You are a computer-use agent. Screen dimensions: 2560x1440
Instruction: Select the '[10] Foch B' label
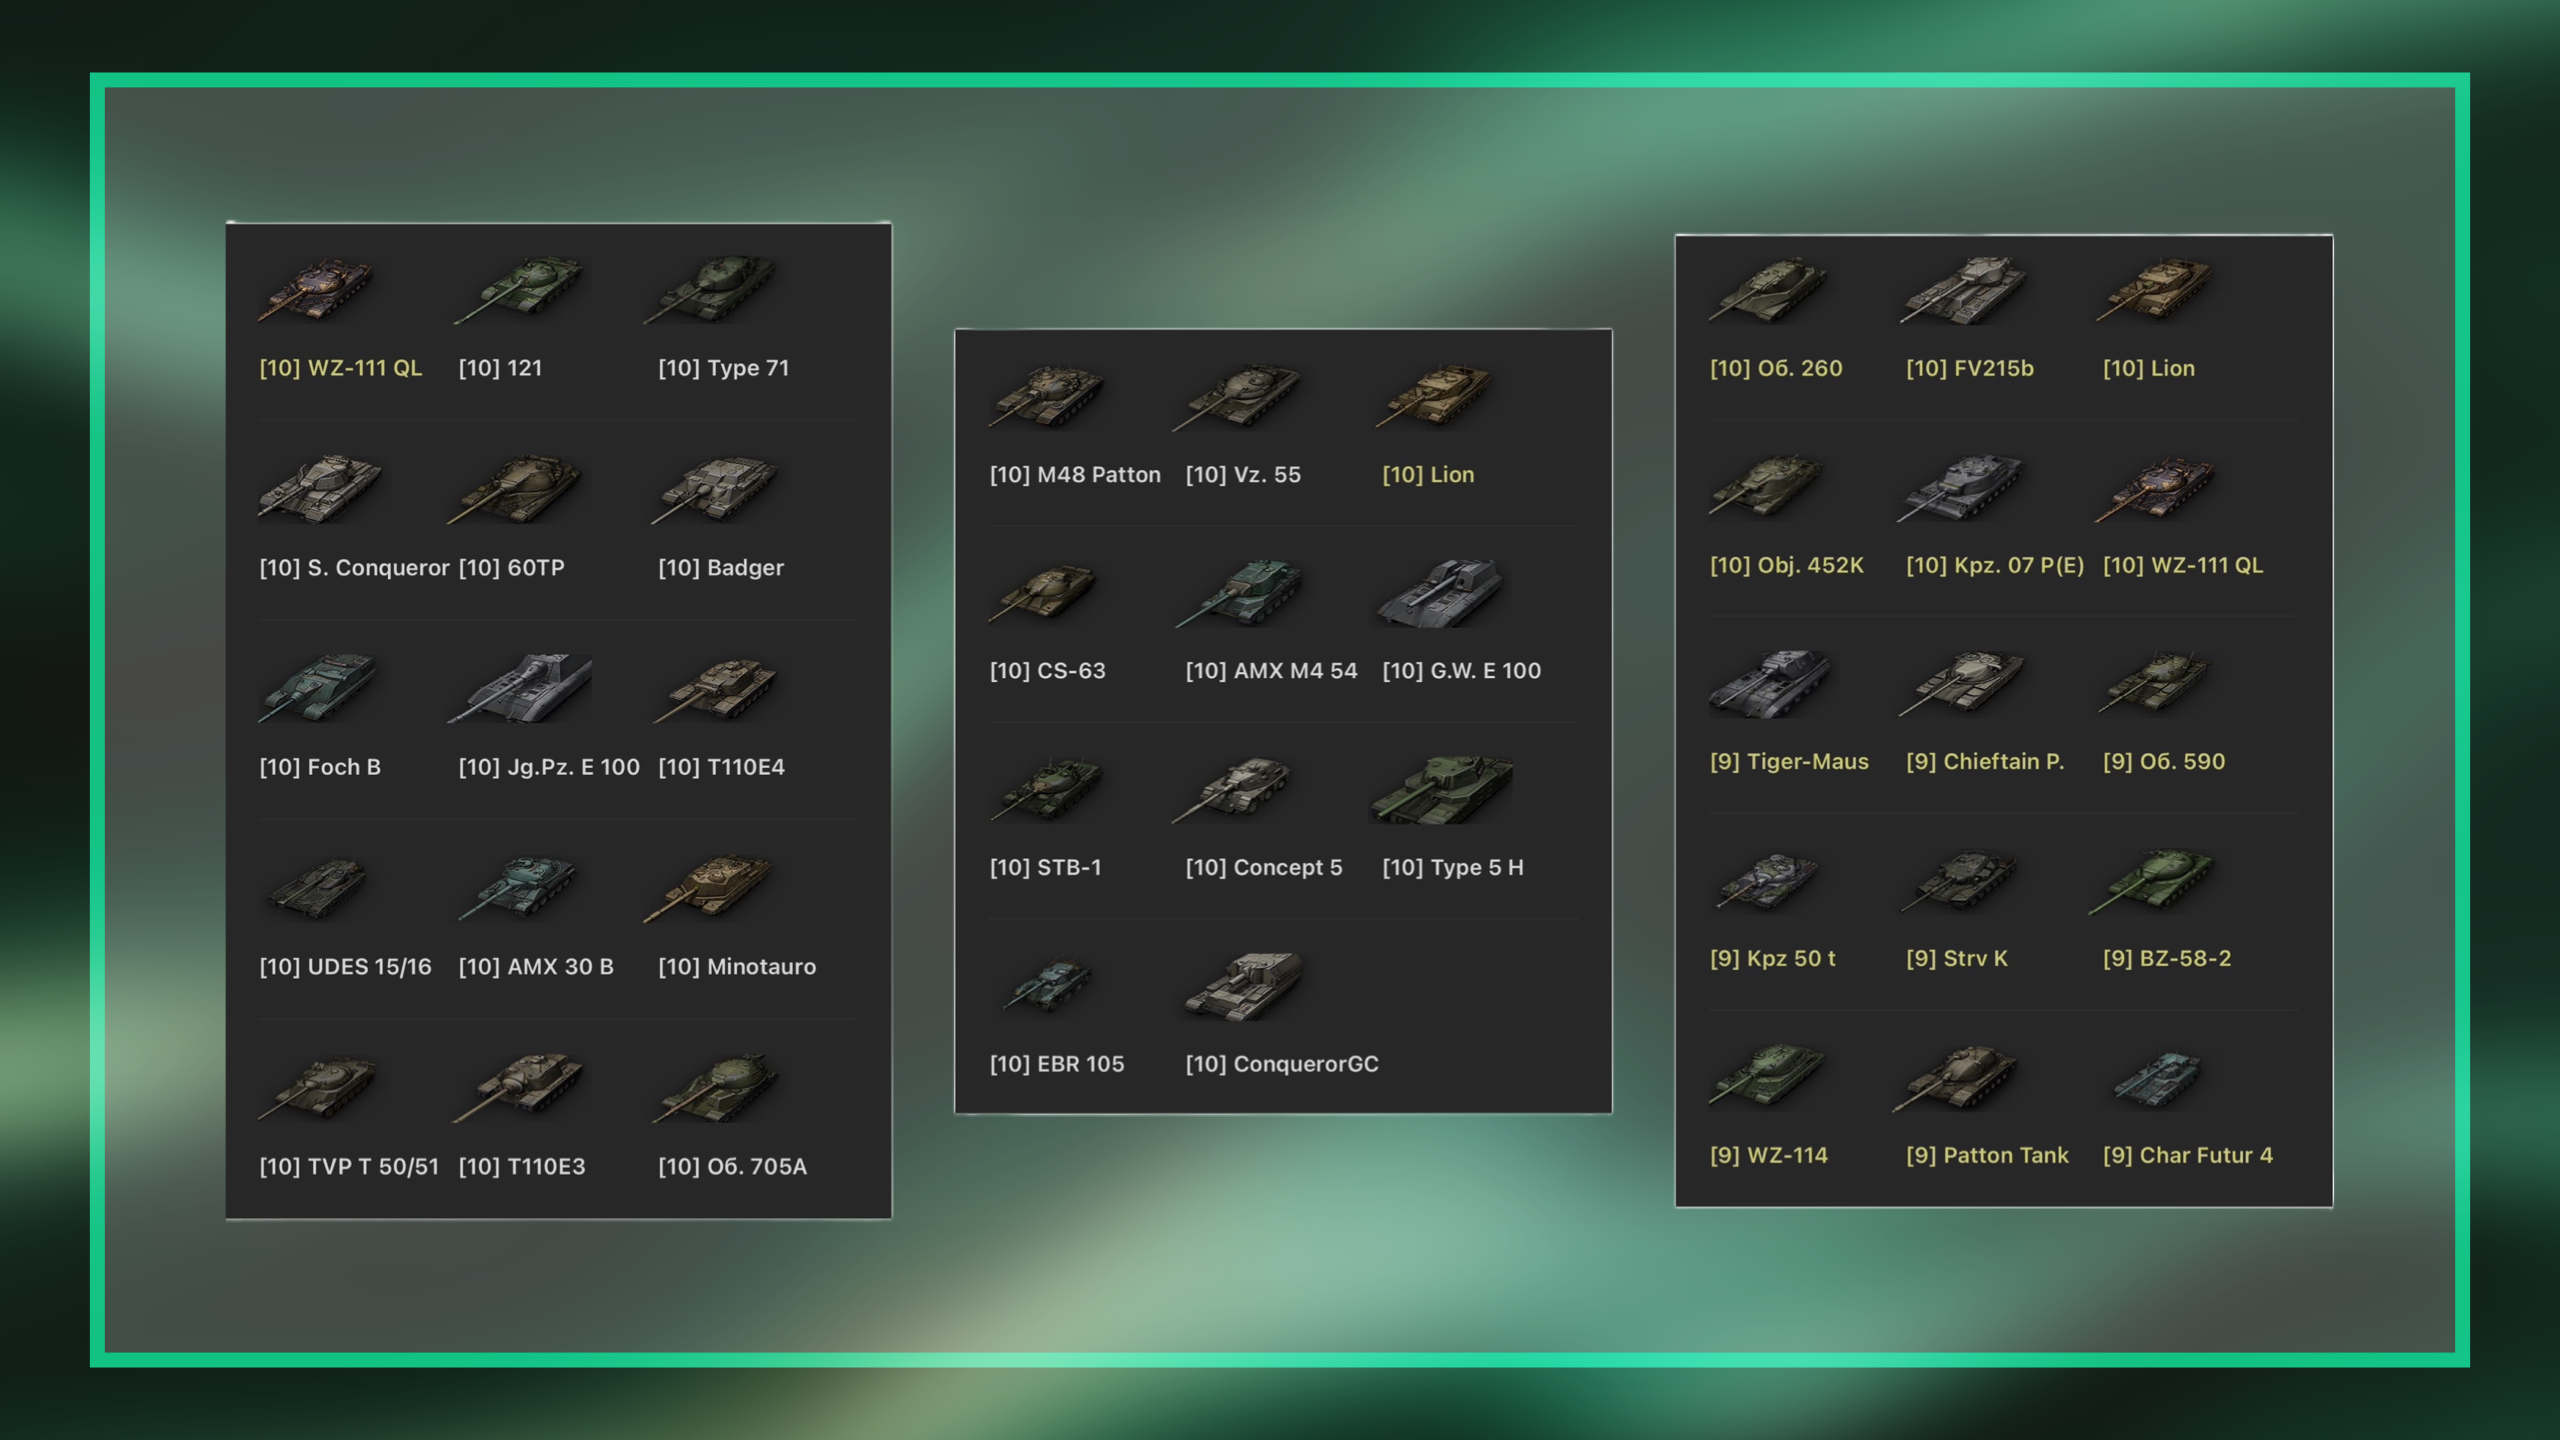(x=320, y=767)
